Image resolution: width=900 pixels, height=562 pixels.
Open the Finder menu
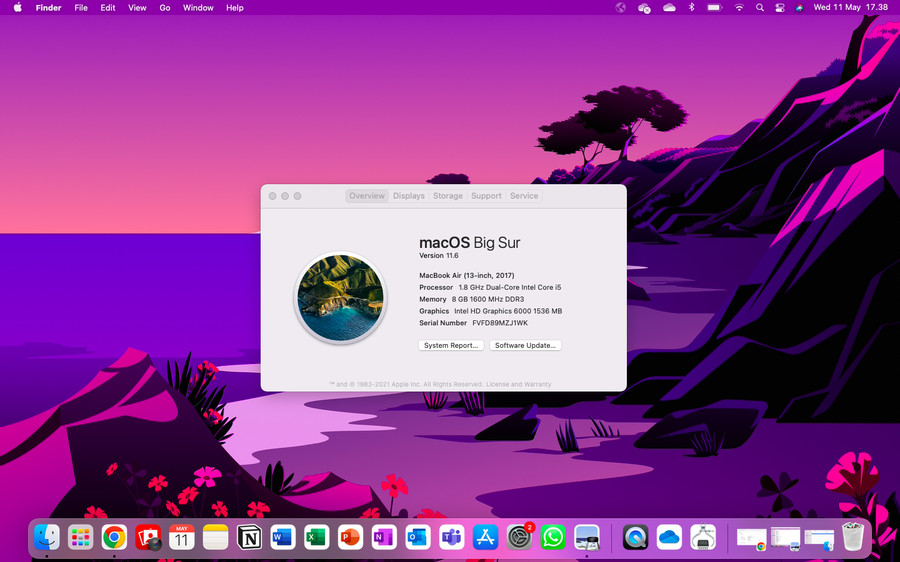(48, 7)
